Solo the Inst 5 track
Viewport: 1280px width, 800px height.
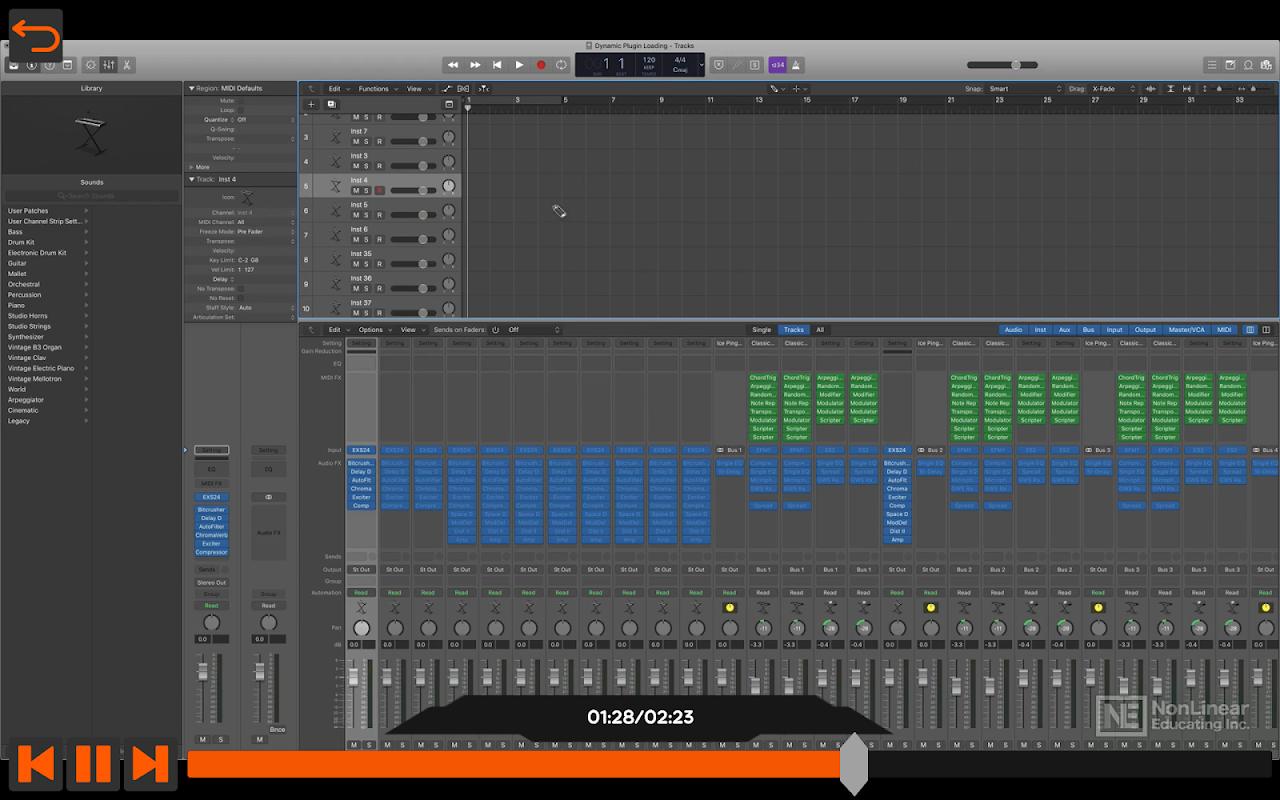366,215
